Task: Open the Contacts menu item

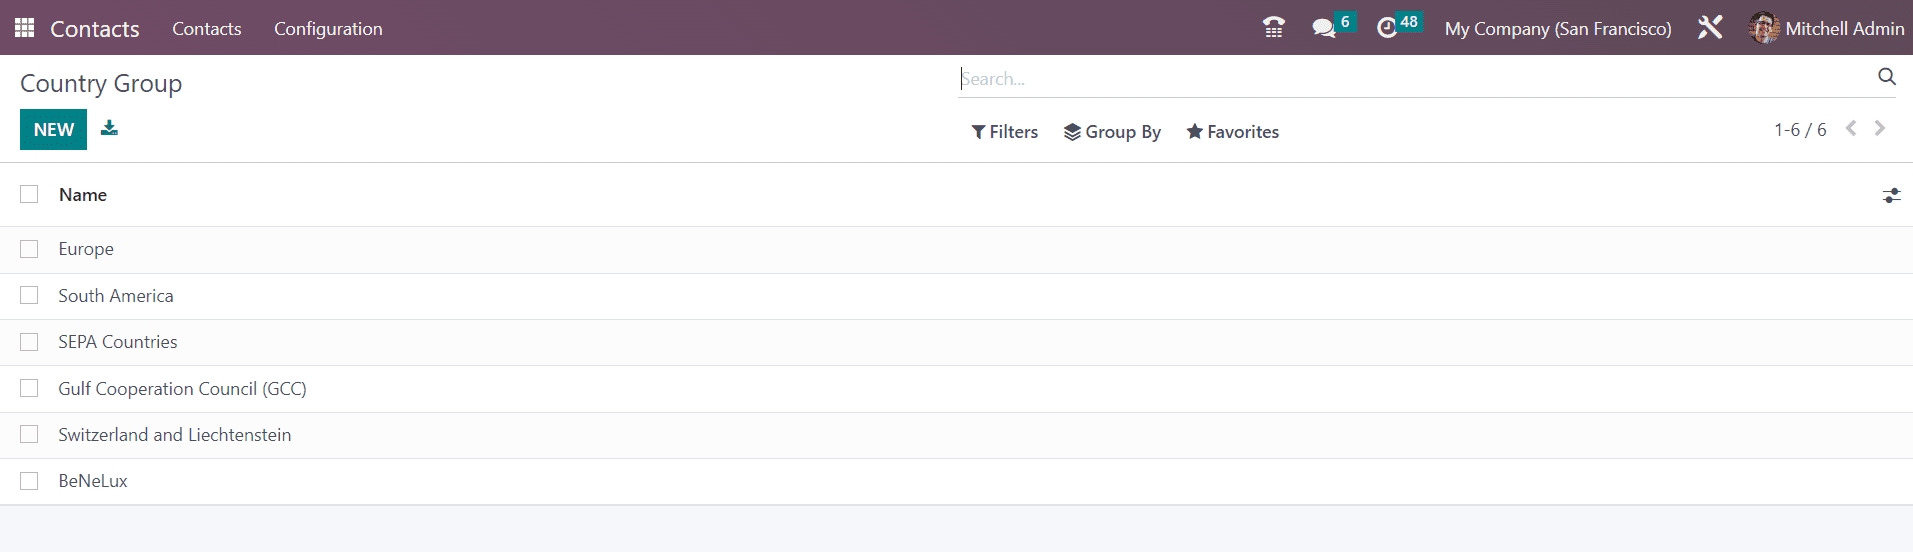Action: tap(206, 29)
